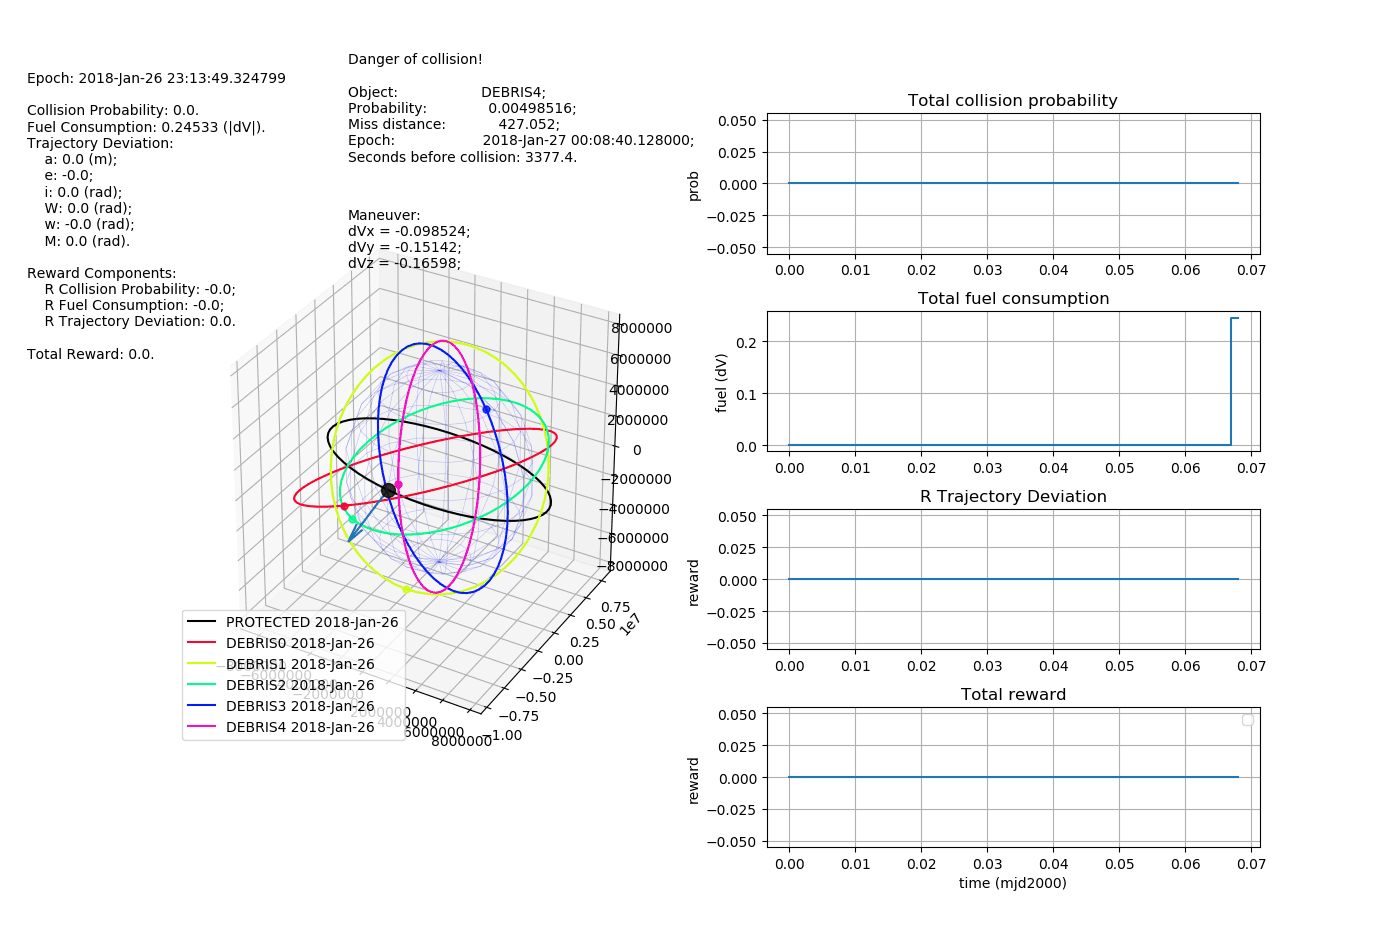The height and width of the screenshot is (952, 1400).
Task: Select the DEBRIS4 2018-Jan-26 legend entry
Action: tap(280, 727)
